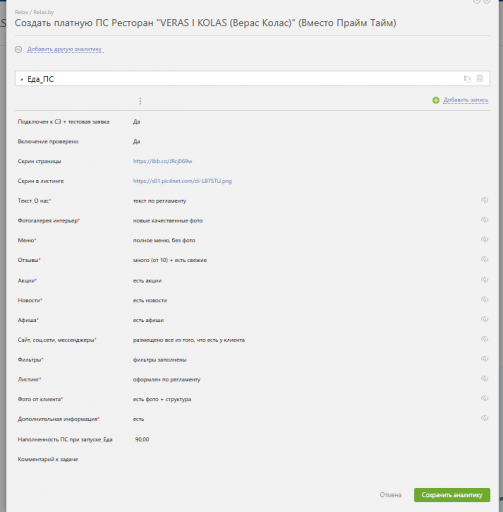Click label 'Скрин в листинге'
The image size is (503, 512).
(41, 181)
